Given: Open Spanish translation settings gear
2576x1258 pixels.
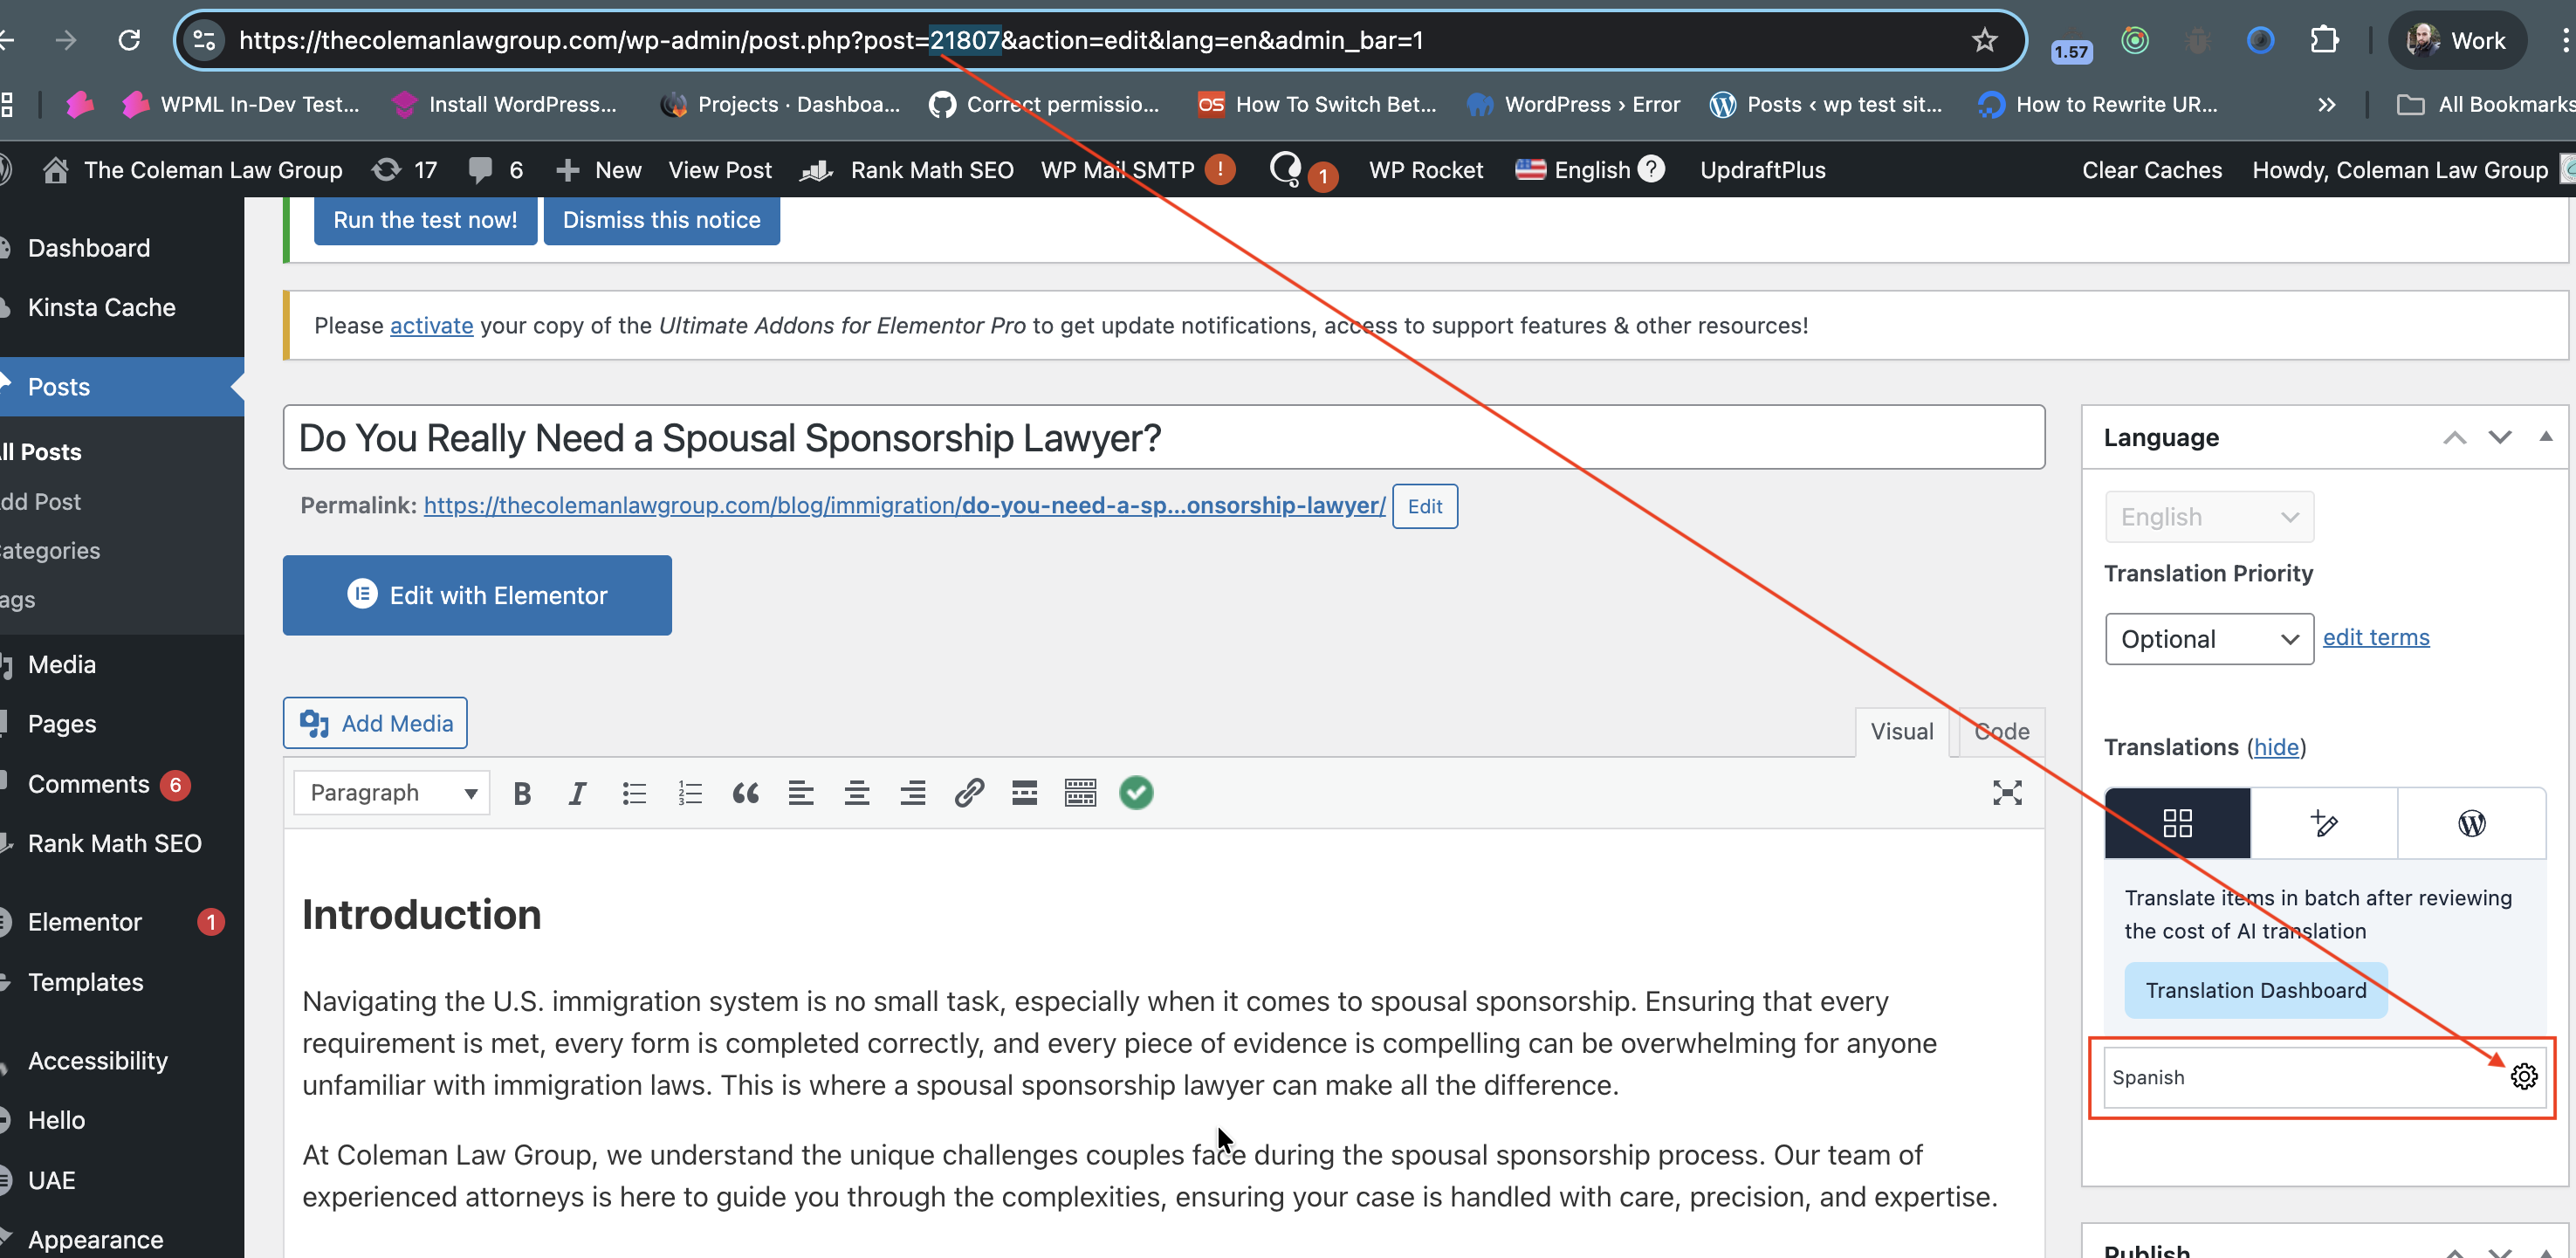Looking at the screenshot, I should pyautogui.click(x=2523, y=1076).
